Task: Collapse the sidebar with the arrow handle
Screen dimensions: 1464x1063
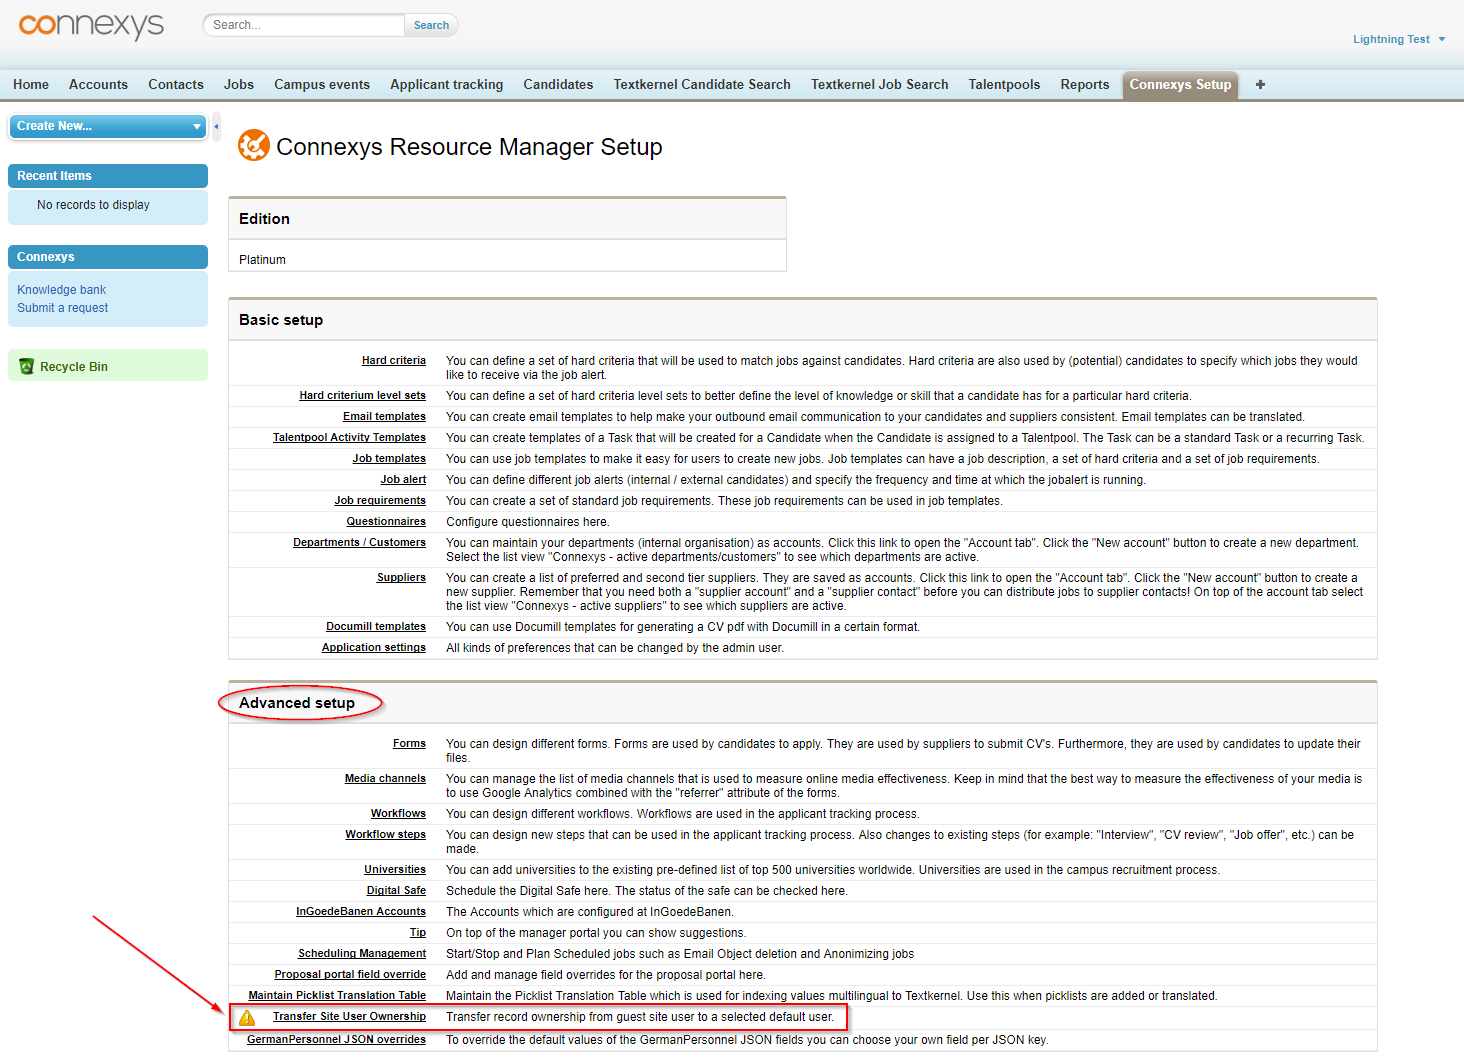Action: pos(216,127)
